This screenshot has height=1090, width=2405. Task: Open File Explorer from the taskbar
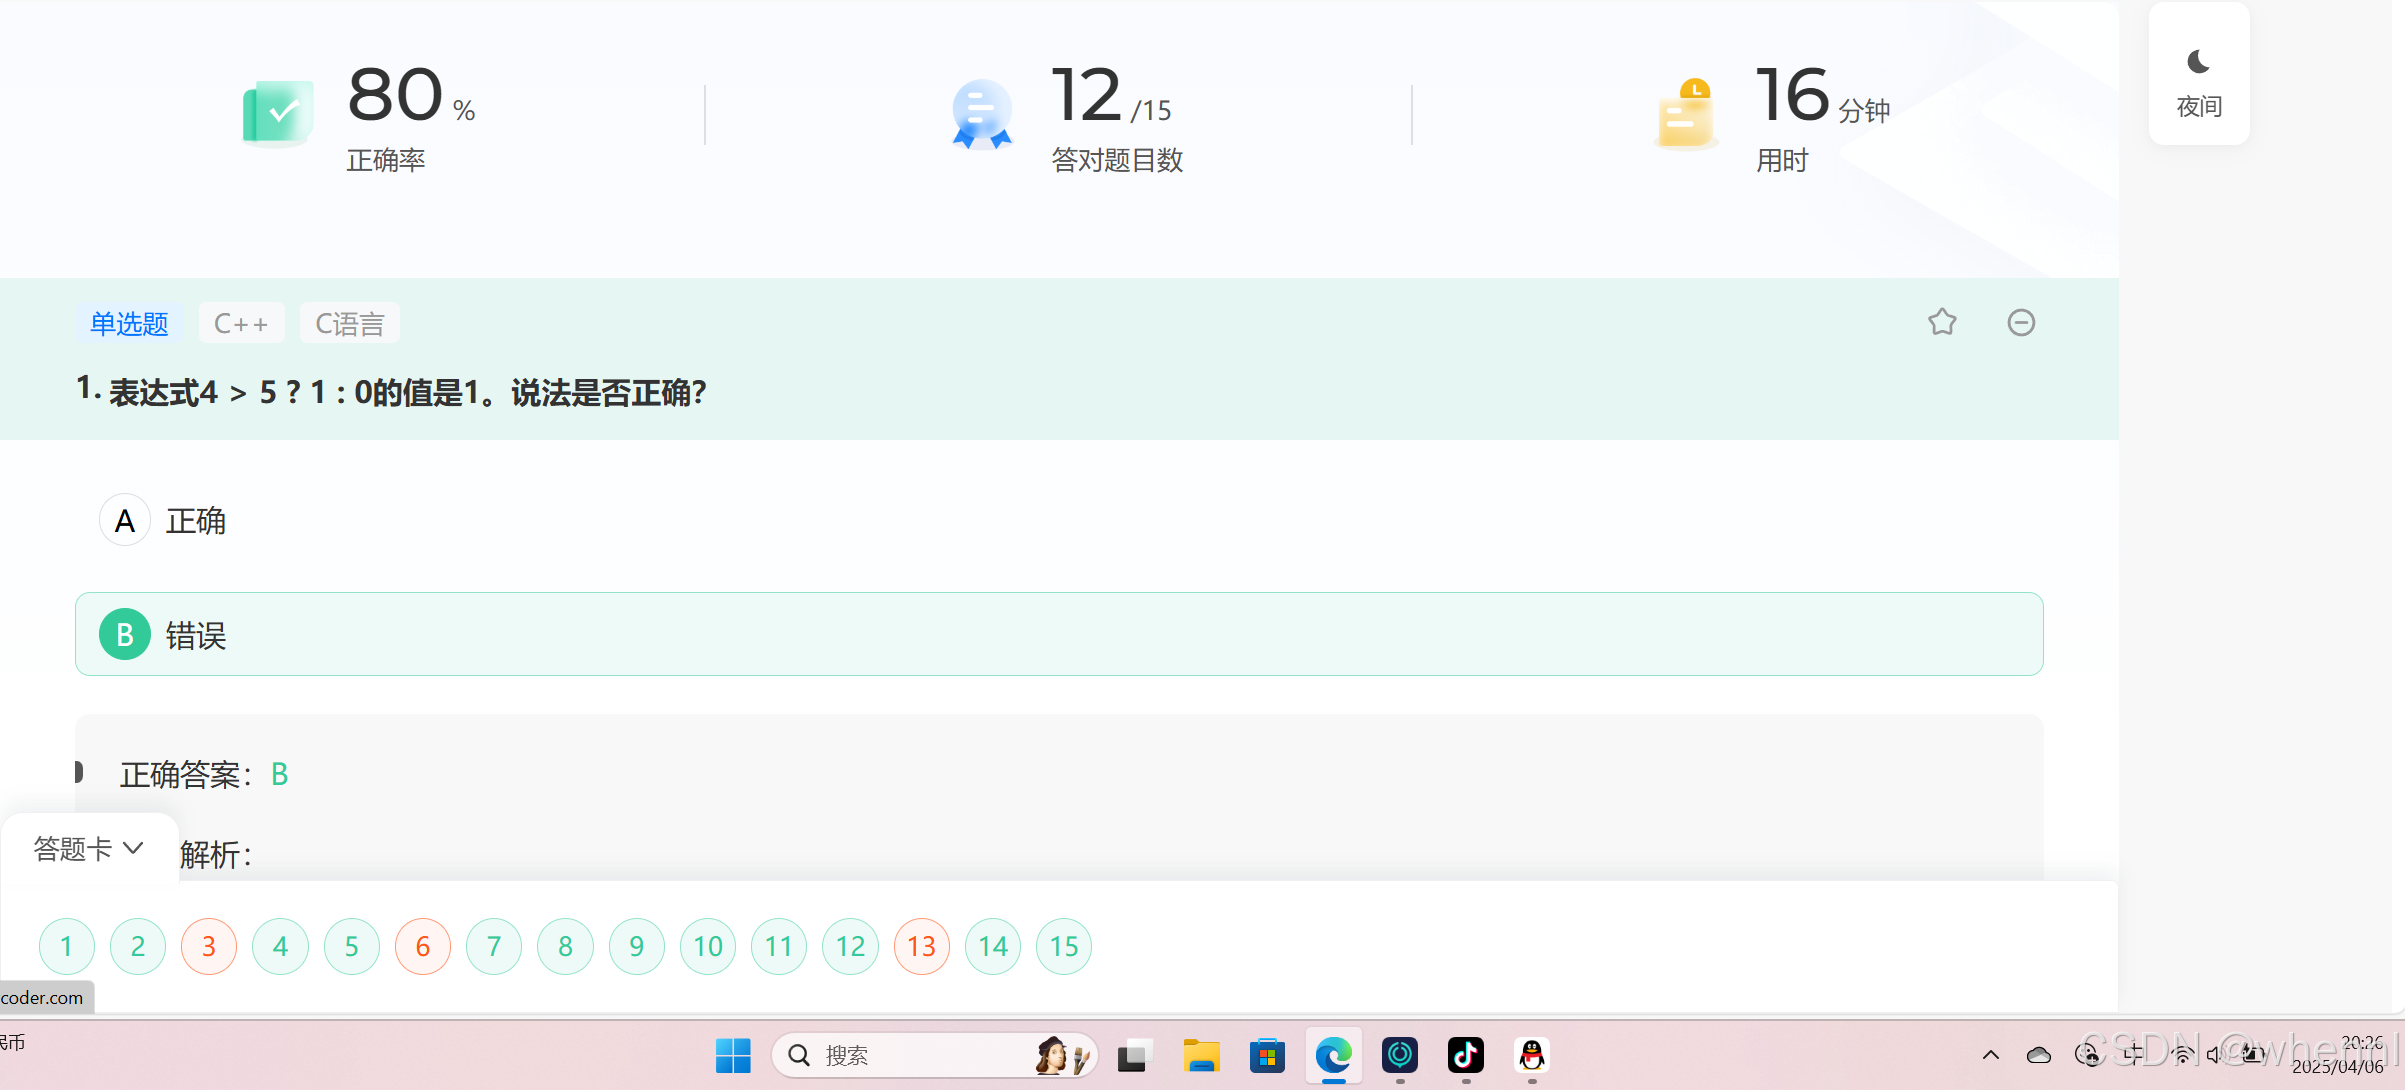click(x=1200, y=1055)
